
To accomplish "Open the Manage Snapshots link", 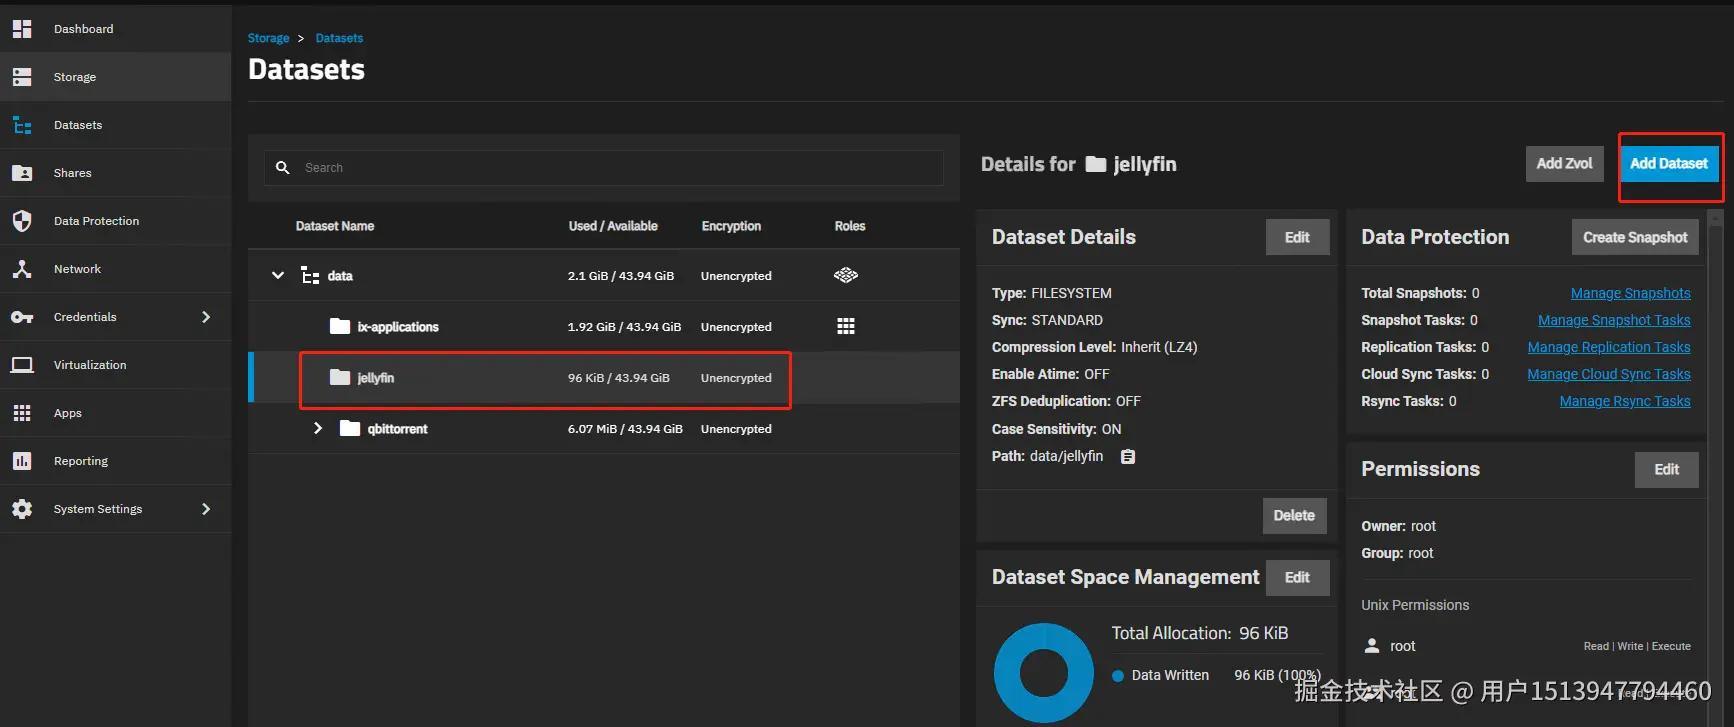I will tap(1630, 293).
